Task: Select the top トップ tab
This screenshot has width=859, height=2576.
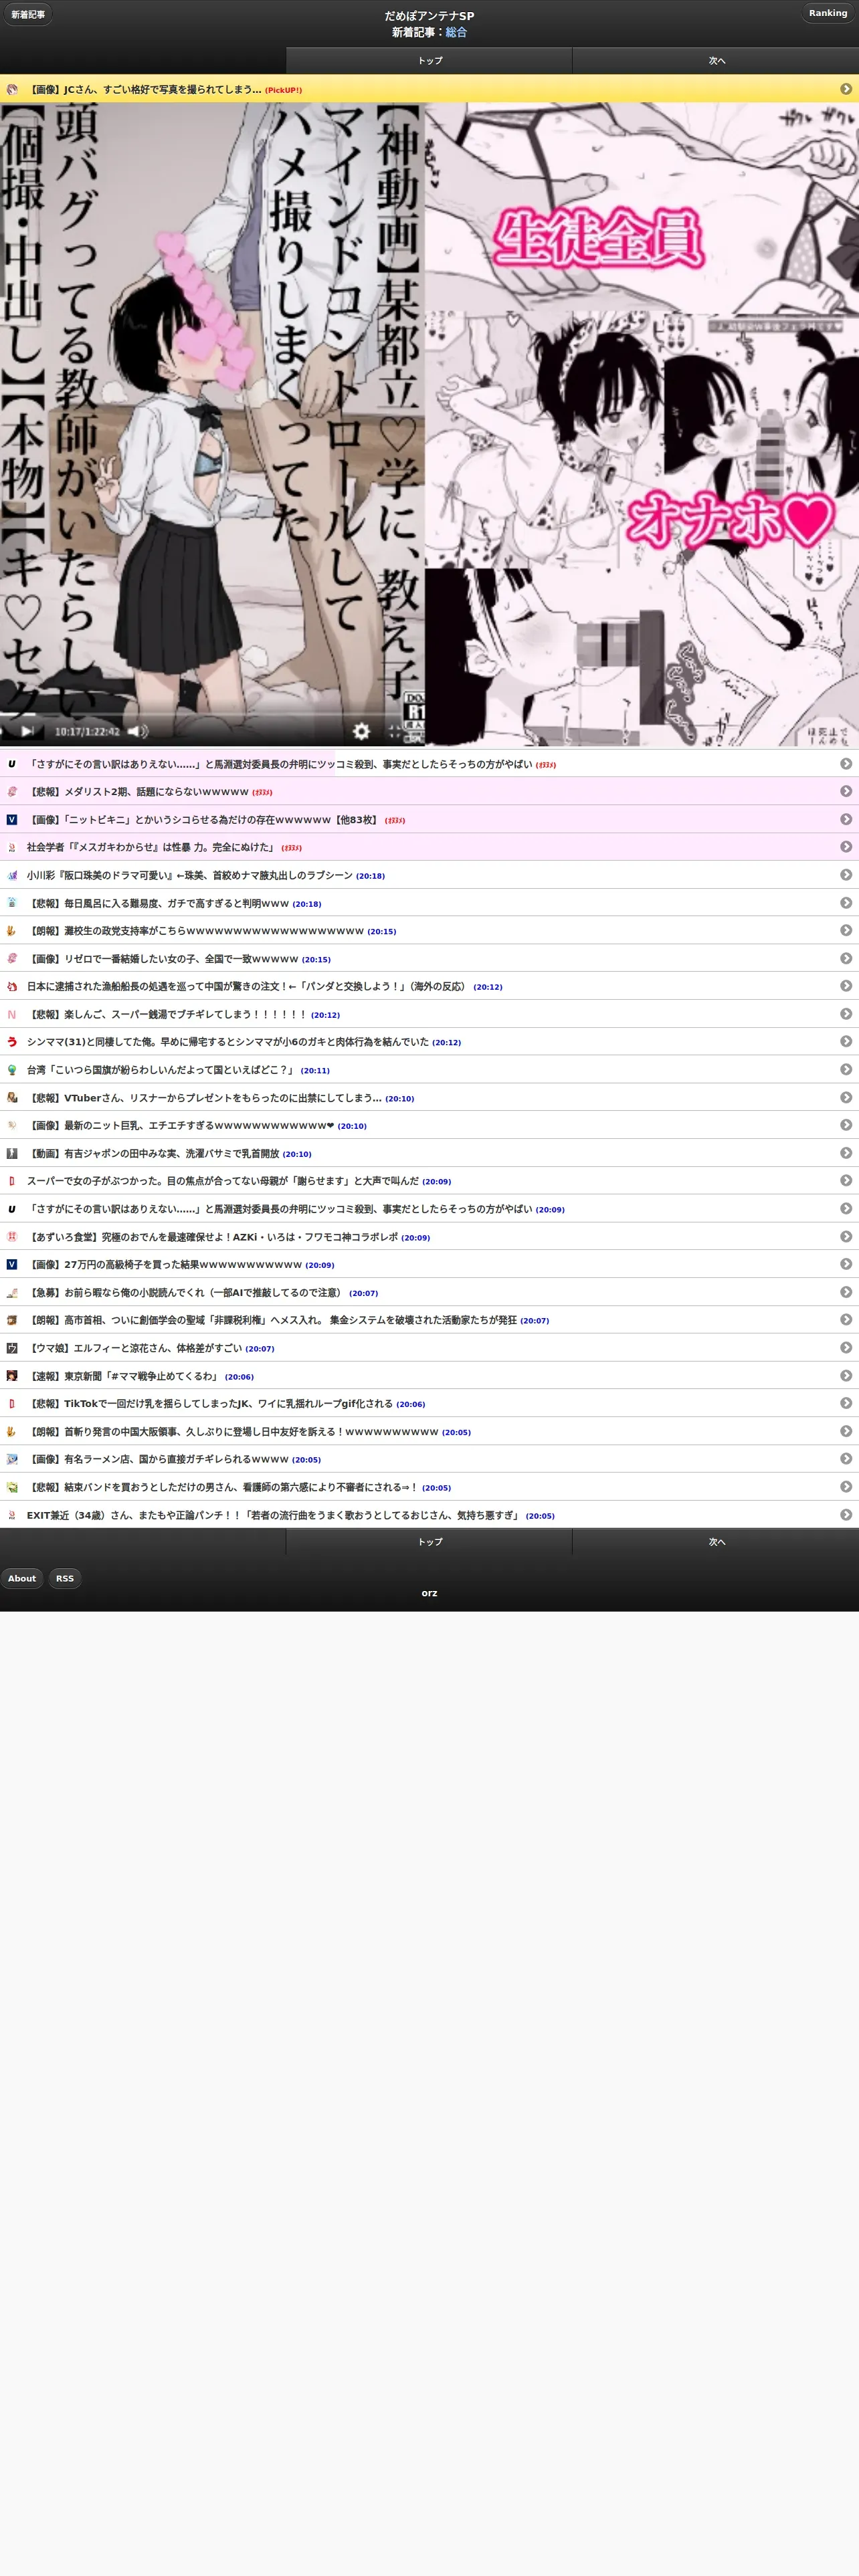Action: [429, 60]
